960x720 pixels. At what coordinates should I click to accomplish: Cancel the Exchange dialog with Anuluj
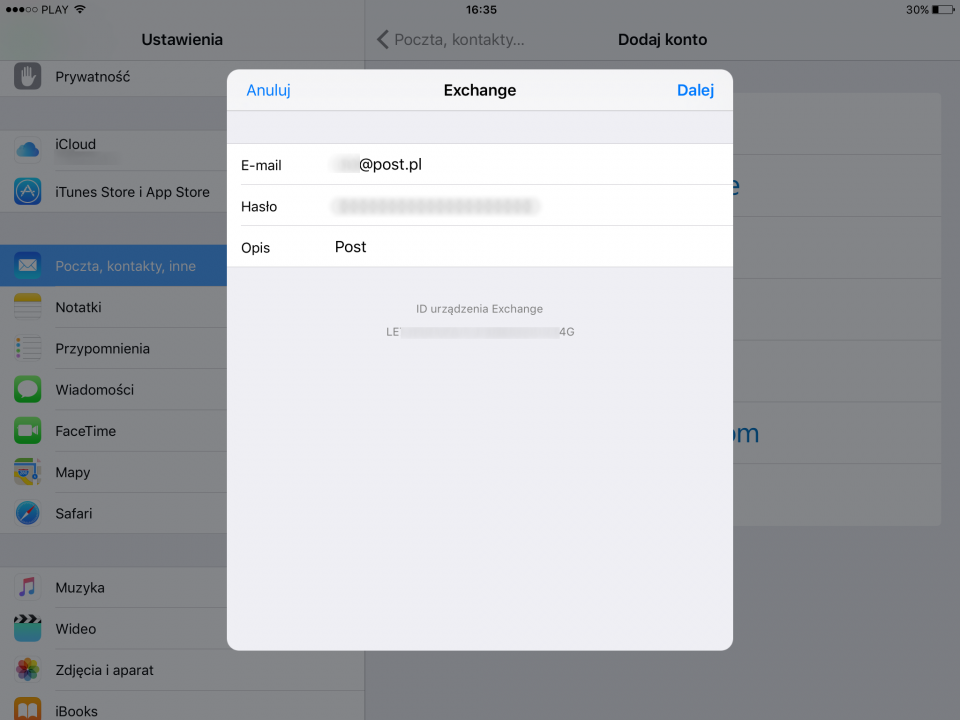tap(268, 90)
